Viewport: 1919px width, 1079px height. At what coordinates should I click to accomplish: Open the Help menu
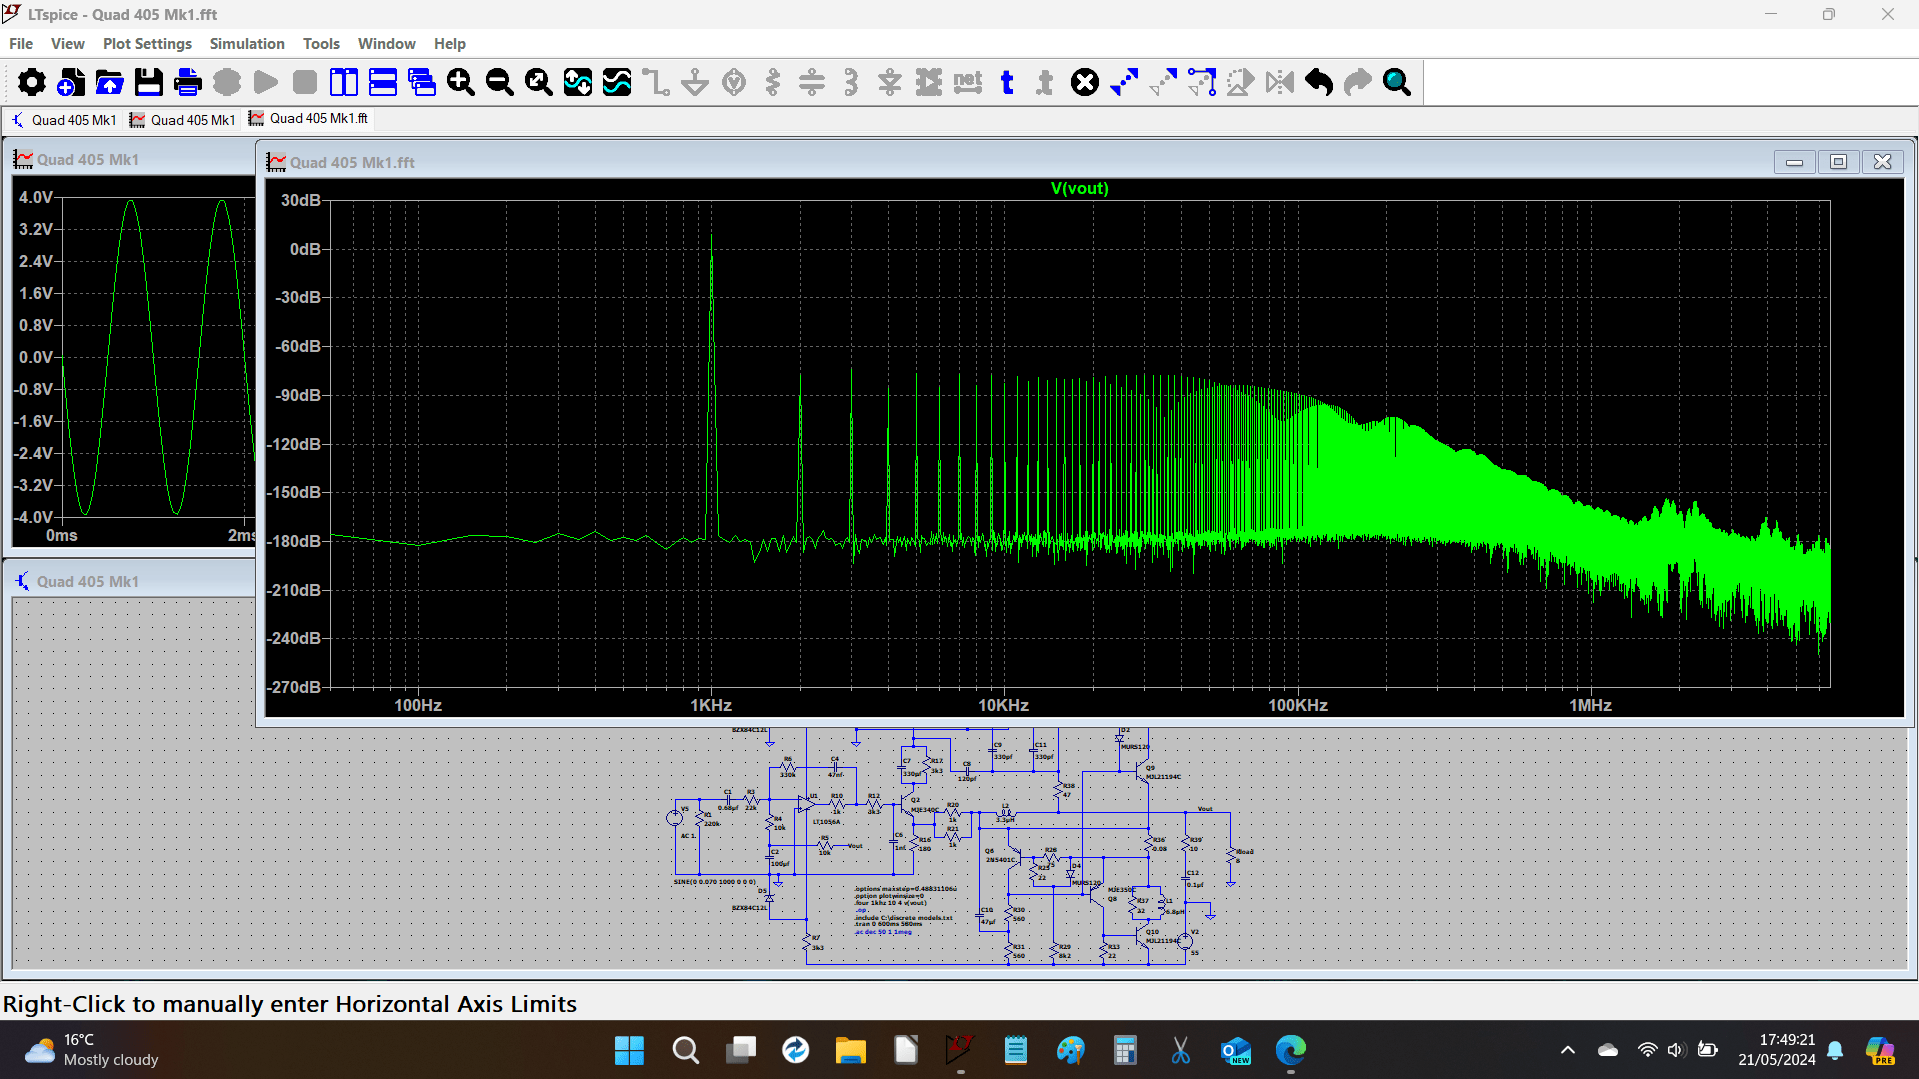click(x=450, y=44)
